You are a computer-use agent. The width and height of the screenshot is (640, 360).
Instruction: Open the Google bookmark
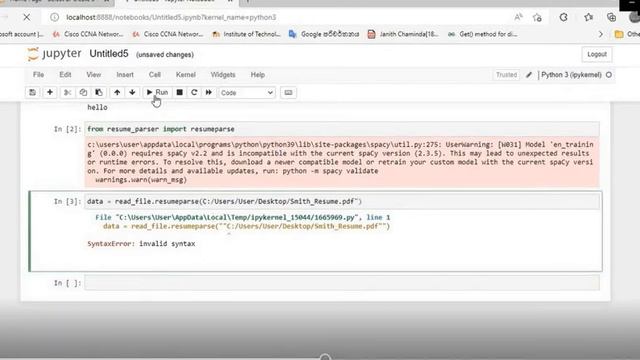tap(324, 34)
